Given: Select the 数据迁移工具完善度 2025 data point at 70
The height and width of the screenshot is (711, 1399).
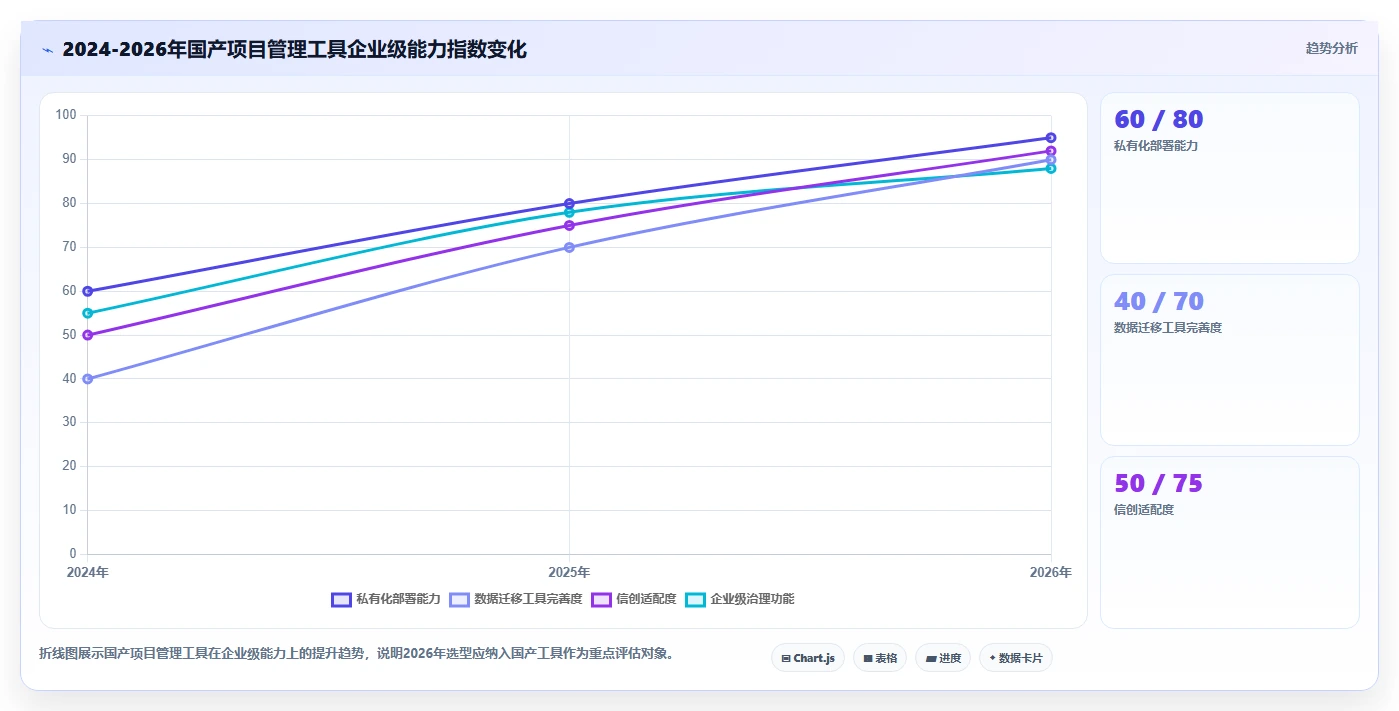Looking at the screenshot, I should 569,247.
